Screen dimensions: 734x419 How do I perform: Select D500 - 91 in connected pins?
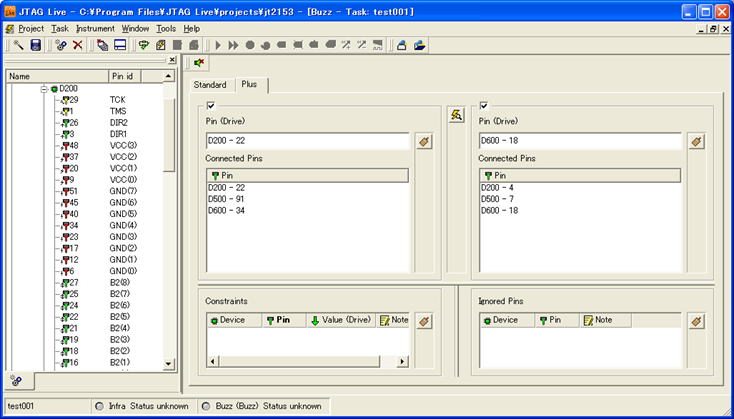226,199
